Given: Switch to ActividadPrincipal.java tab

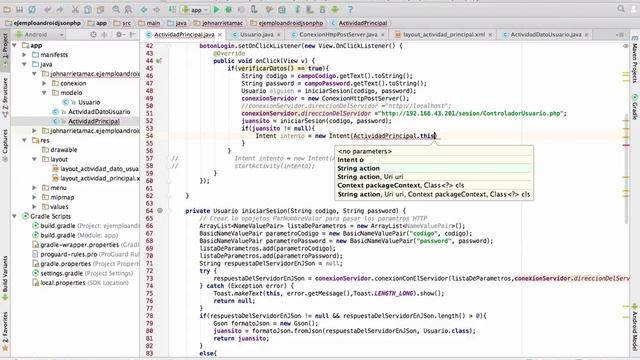Looking at the screenshot, I should (184, 35).
